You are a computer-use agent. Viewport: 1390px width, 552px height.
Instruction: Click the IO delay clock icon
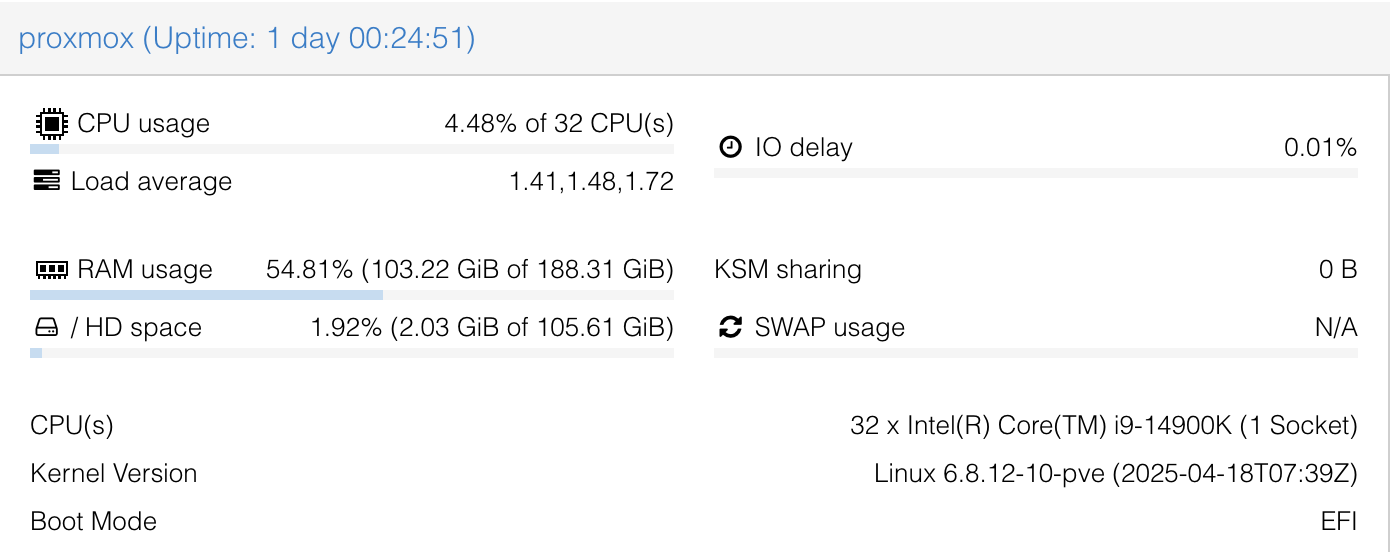click(731, 148)
